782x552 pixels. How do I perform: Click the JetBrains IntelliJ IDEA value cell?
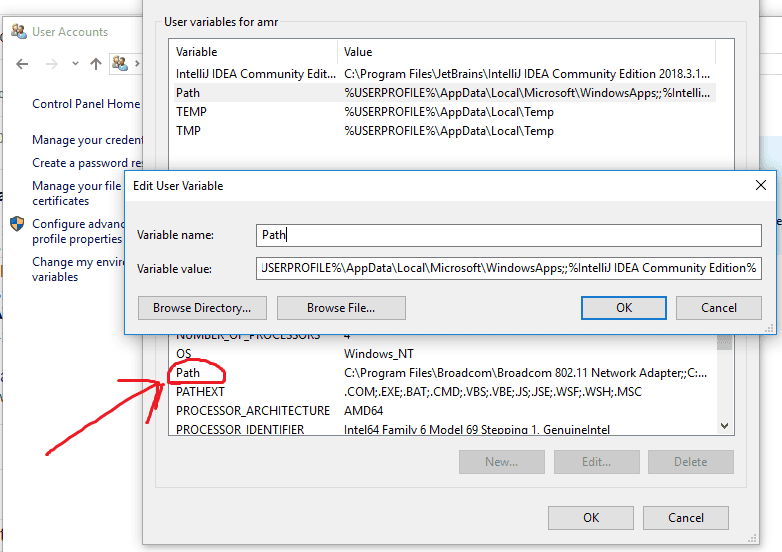[527, 74]
